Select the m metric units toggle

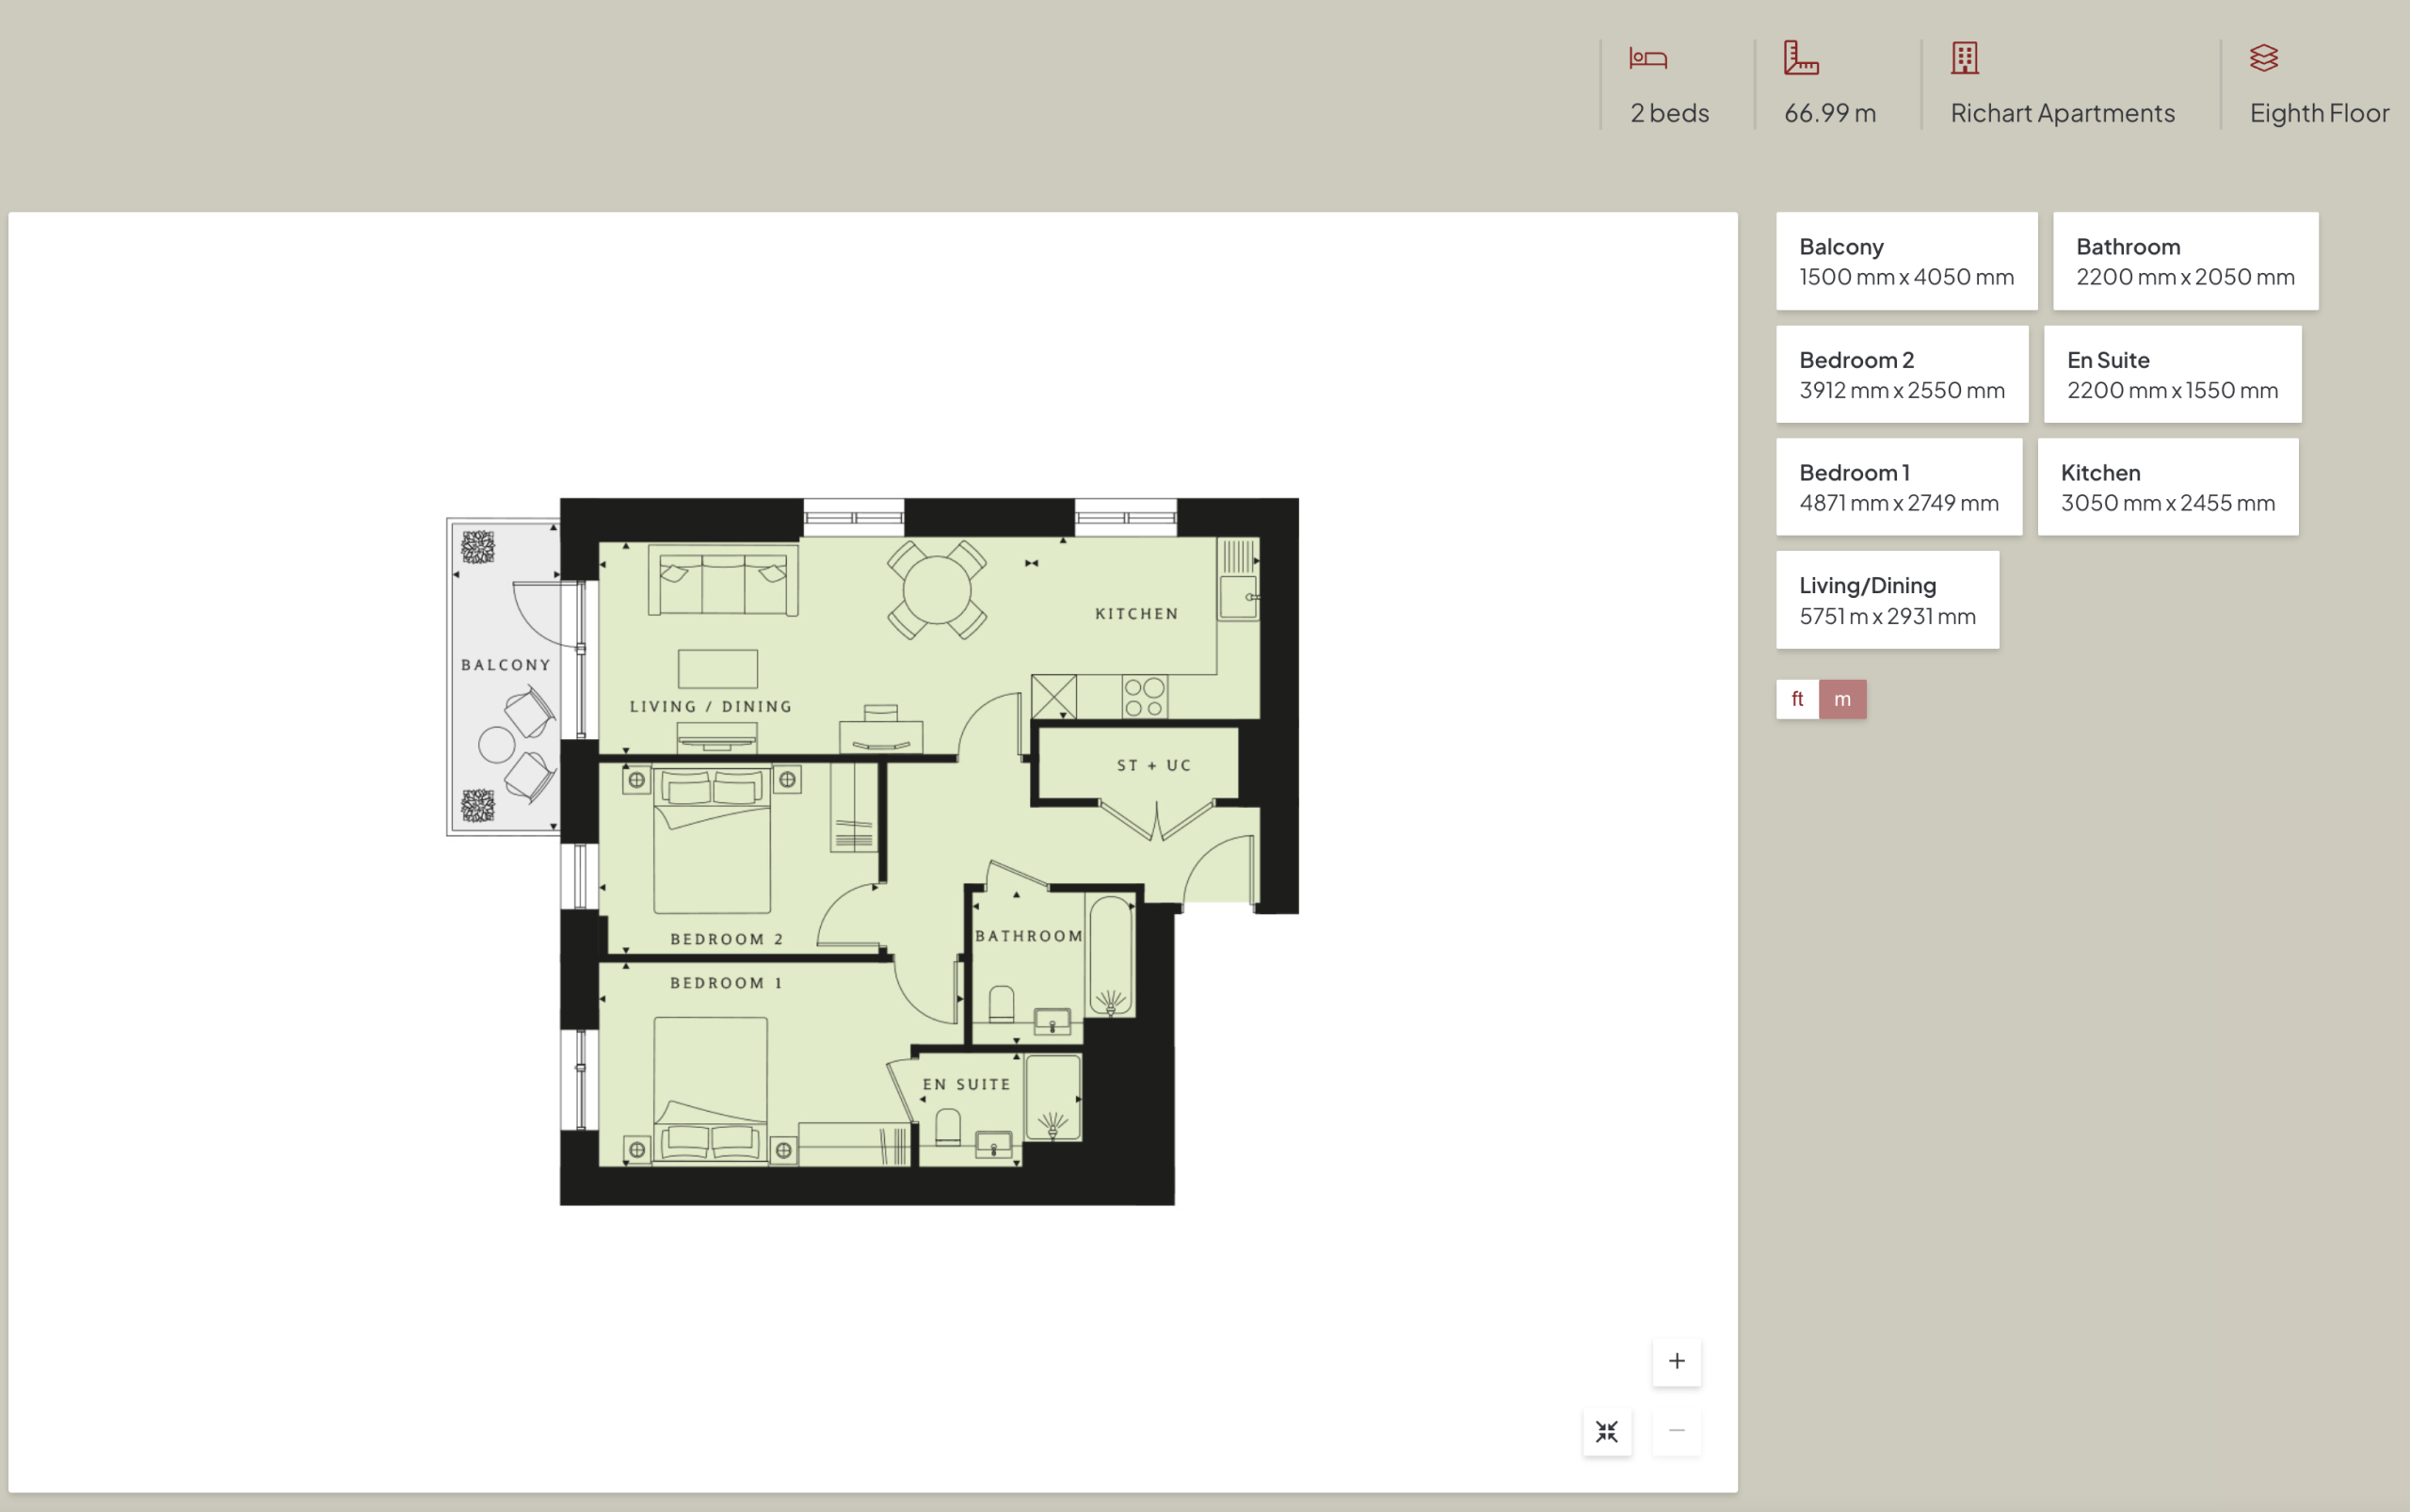point(1842,699)
